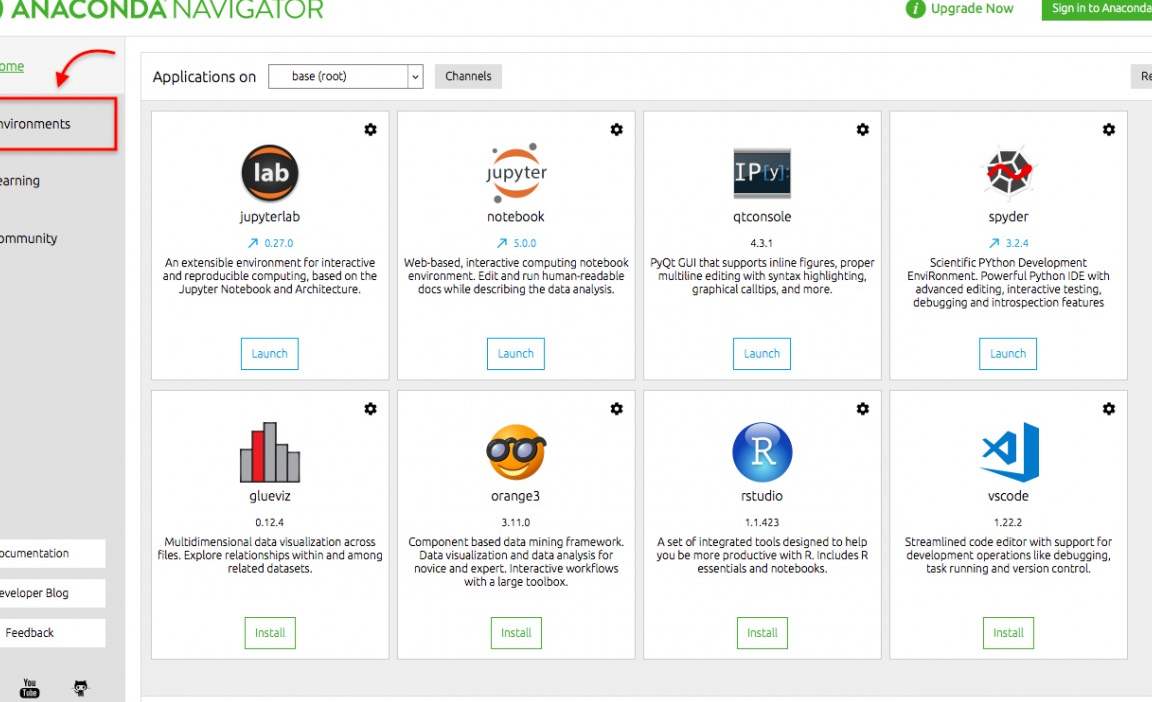This screenshot has width=1152, height=702.
Task: Click the Upgrade Now link
Action: (x=972, y=9)
